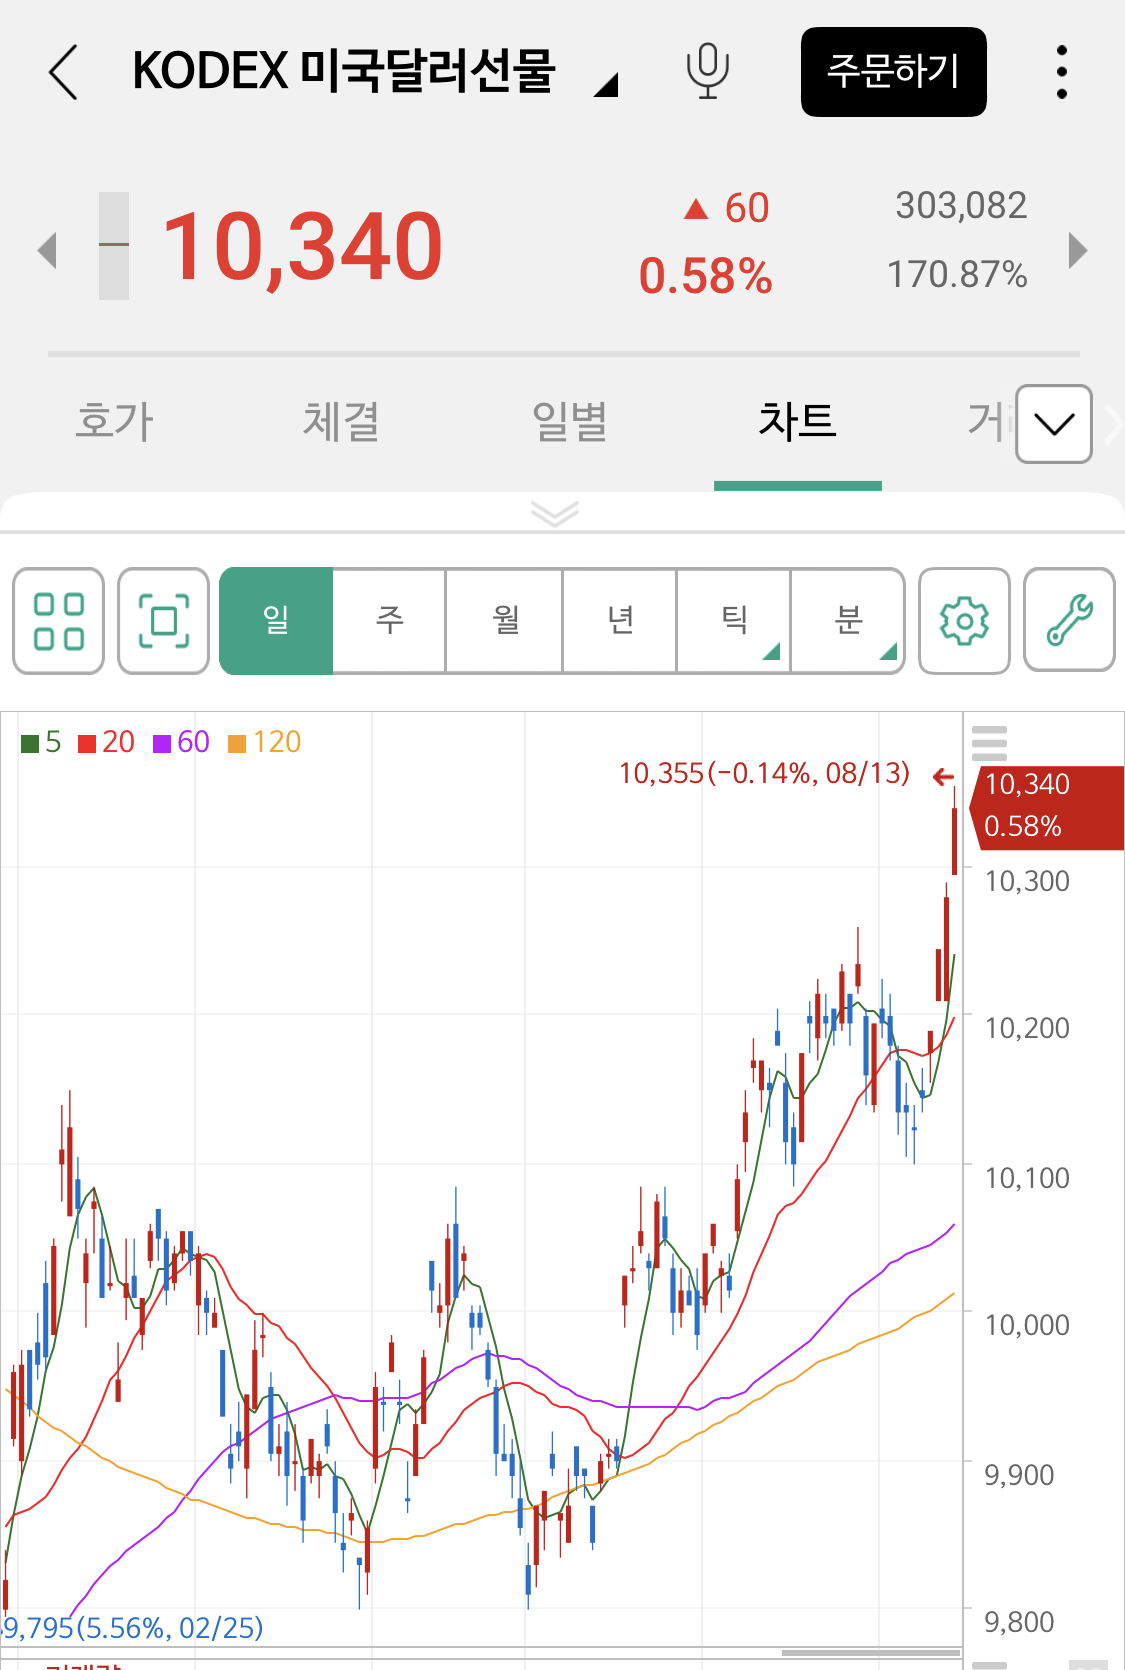The width and height of the screenshot is (1125, 1670).
Task: Tap the chart horizontal scrollbar
Action: click(871, 1653)
